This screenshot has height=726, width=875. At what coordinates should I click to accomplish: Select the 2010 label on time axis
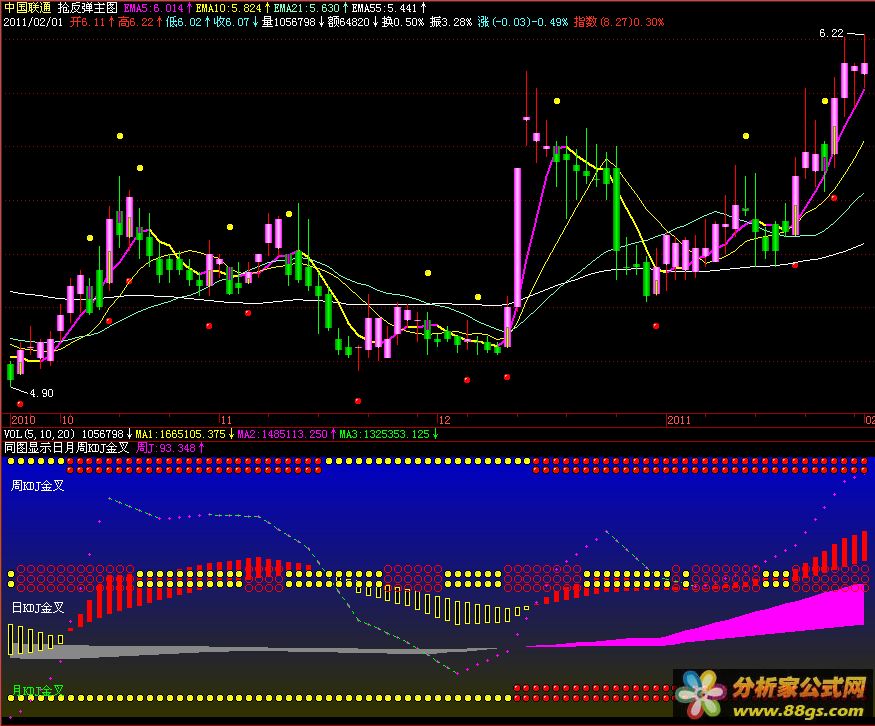[x=23, y=420]
